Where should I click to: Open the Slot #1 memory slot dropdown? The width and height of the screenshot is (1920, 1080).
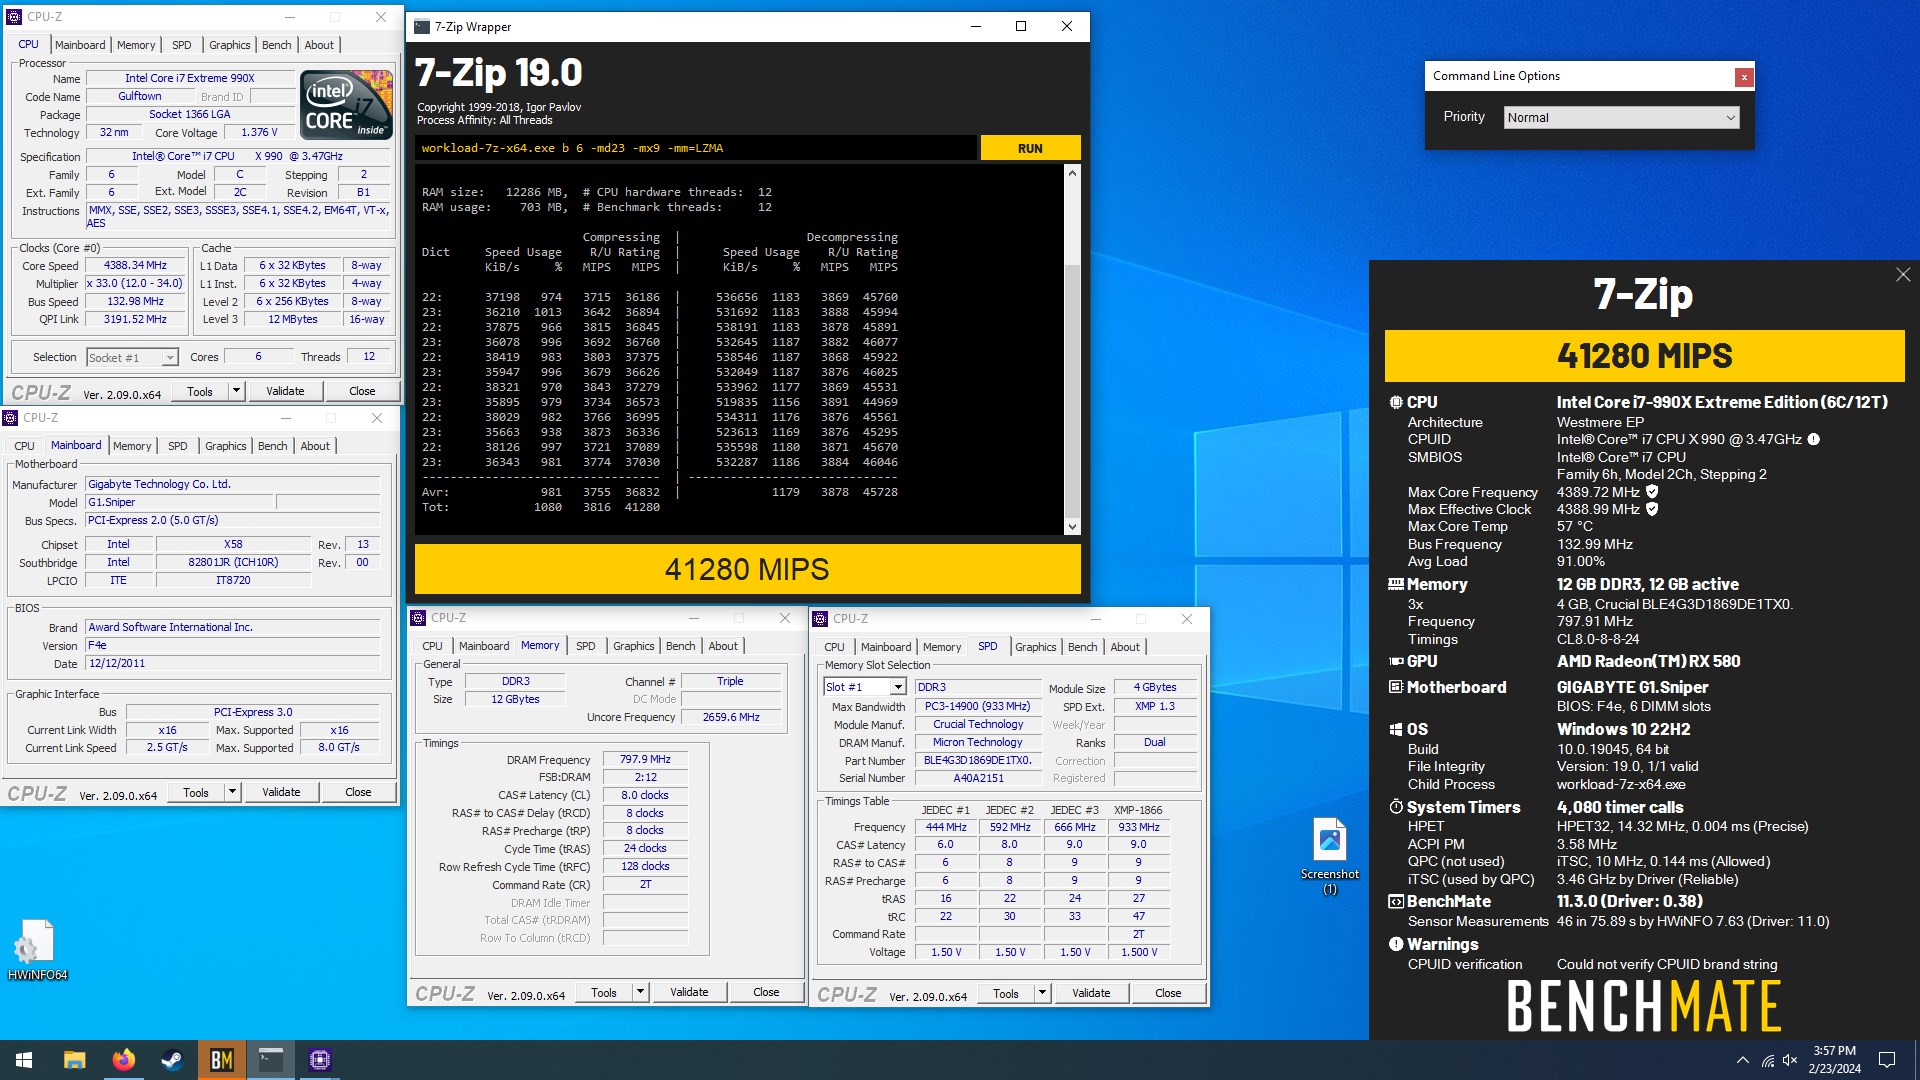865,687
